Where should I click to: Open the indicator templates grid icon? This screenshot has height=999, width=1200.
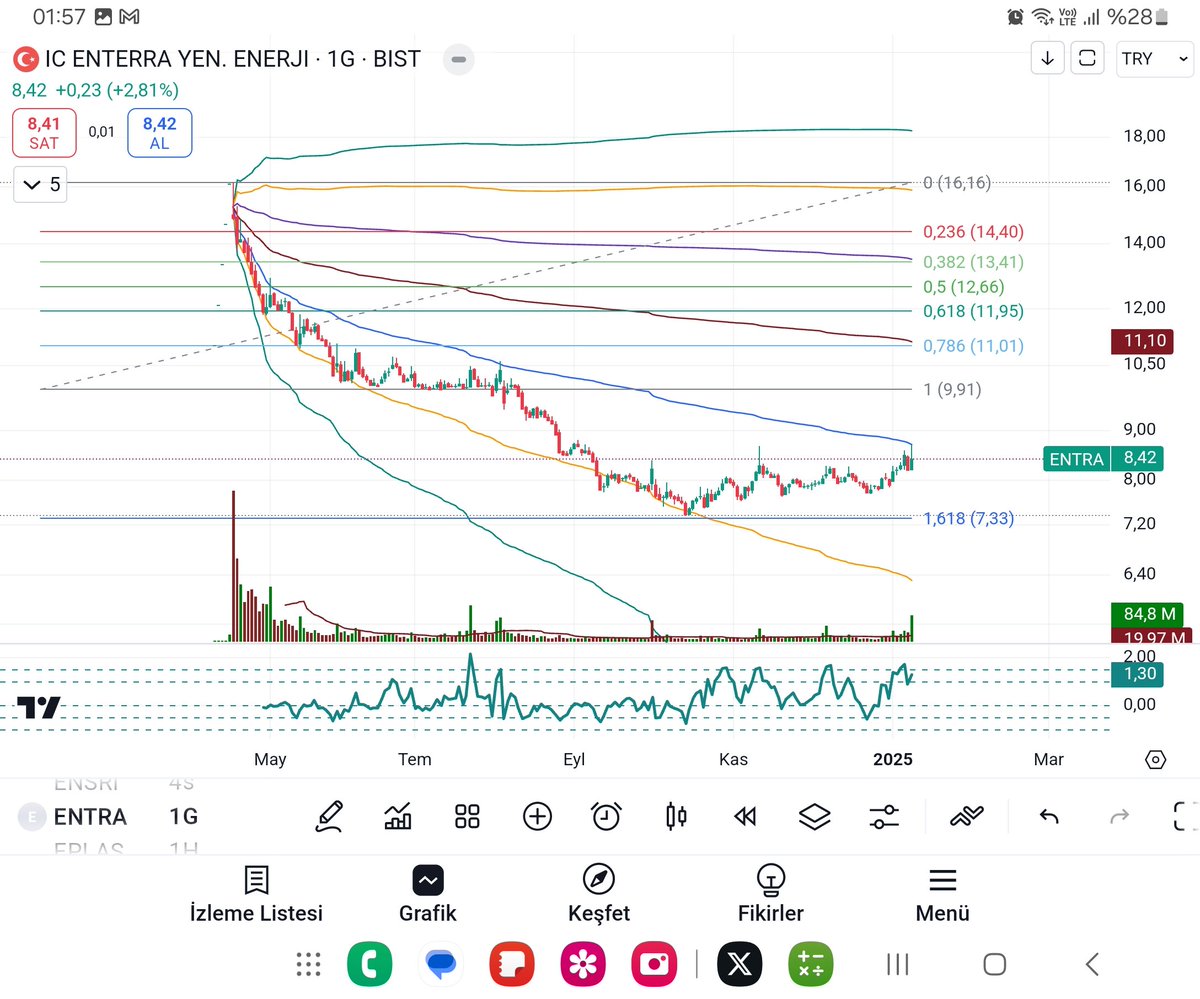[466, 816]
